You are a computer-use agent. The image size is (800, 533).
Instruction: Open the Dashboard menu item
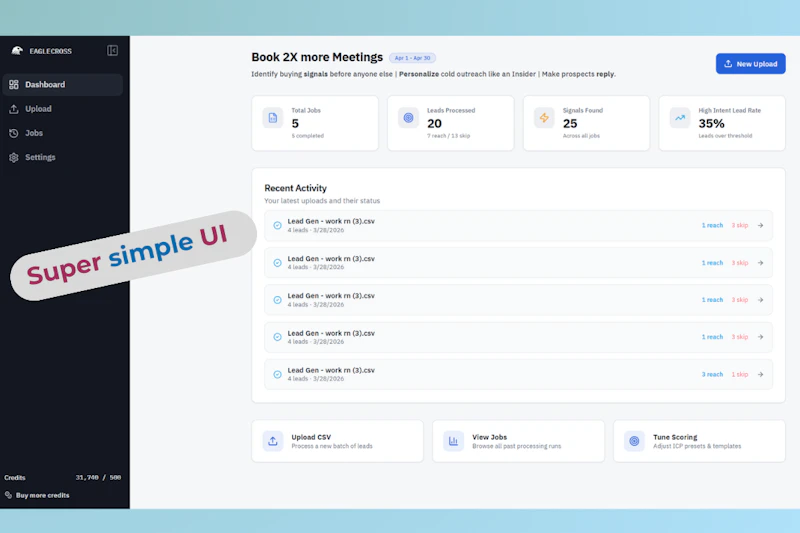(x=63, y=85)
